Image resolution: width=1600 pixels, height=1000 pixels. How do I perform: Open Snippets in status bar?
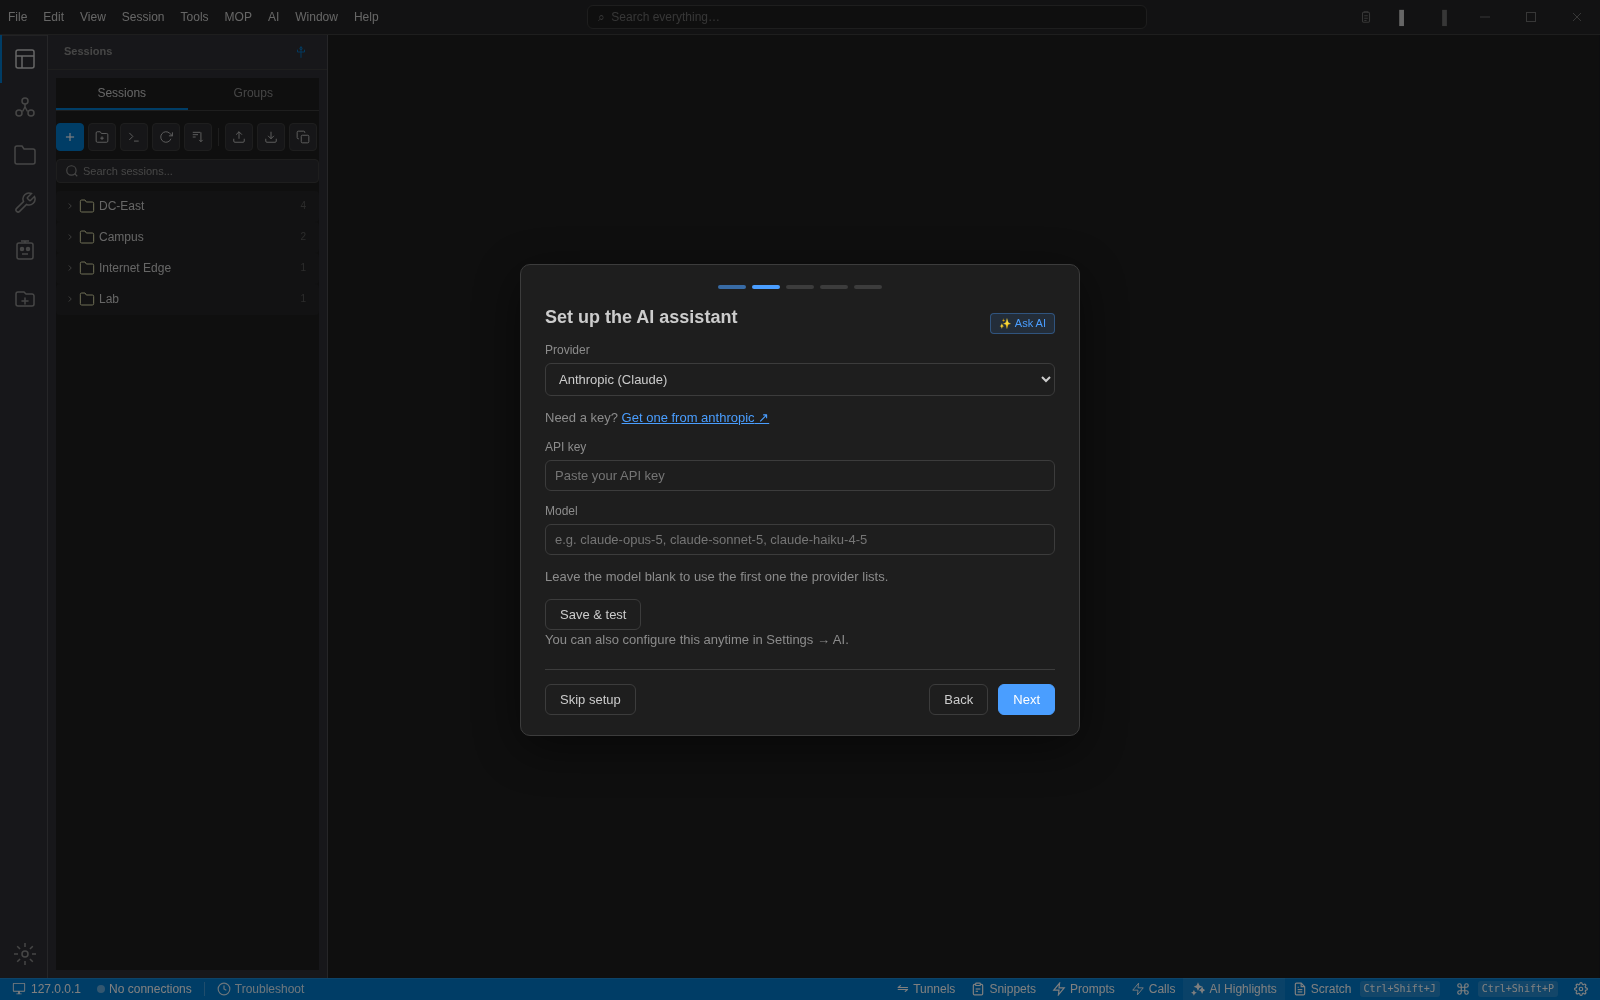pyautogui.click(x=1004, y=989)
